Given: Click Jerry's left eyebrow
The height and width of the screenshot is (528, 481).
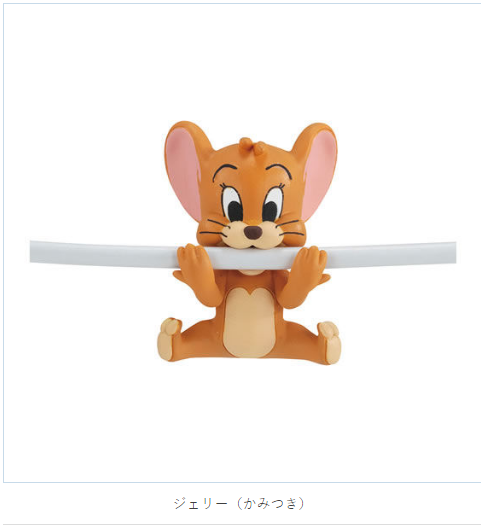Looking at the screenshot, I should tap(228, 170).
